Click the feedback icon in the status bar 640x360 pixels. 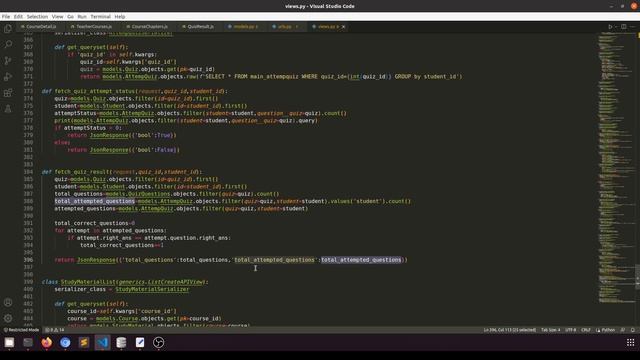click(x=622, y=330)
